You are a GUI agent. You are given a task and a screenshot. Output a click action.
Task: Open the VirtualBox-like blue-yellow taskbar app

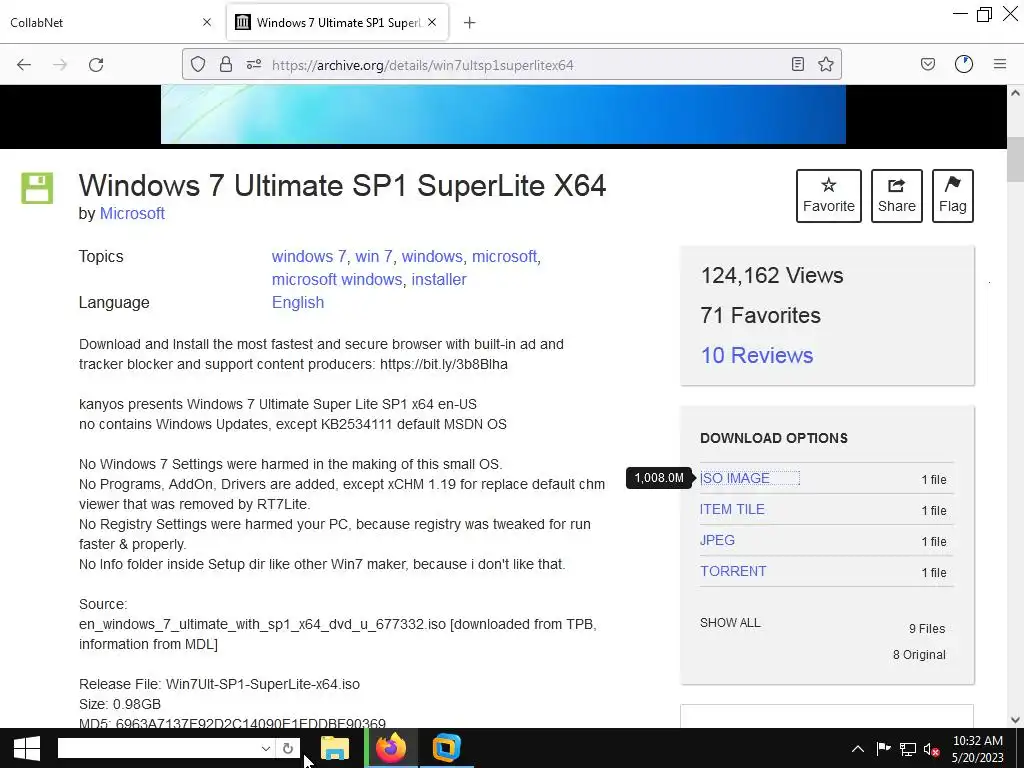click(x=447, y=748)
